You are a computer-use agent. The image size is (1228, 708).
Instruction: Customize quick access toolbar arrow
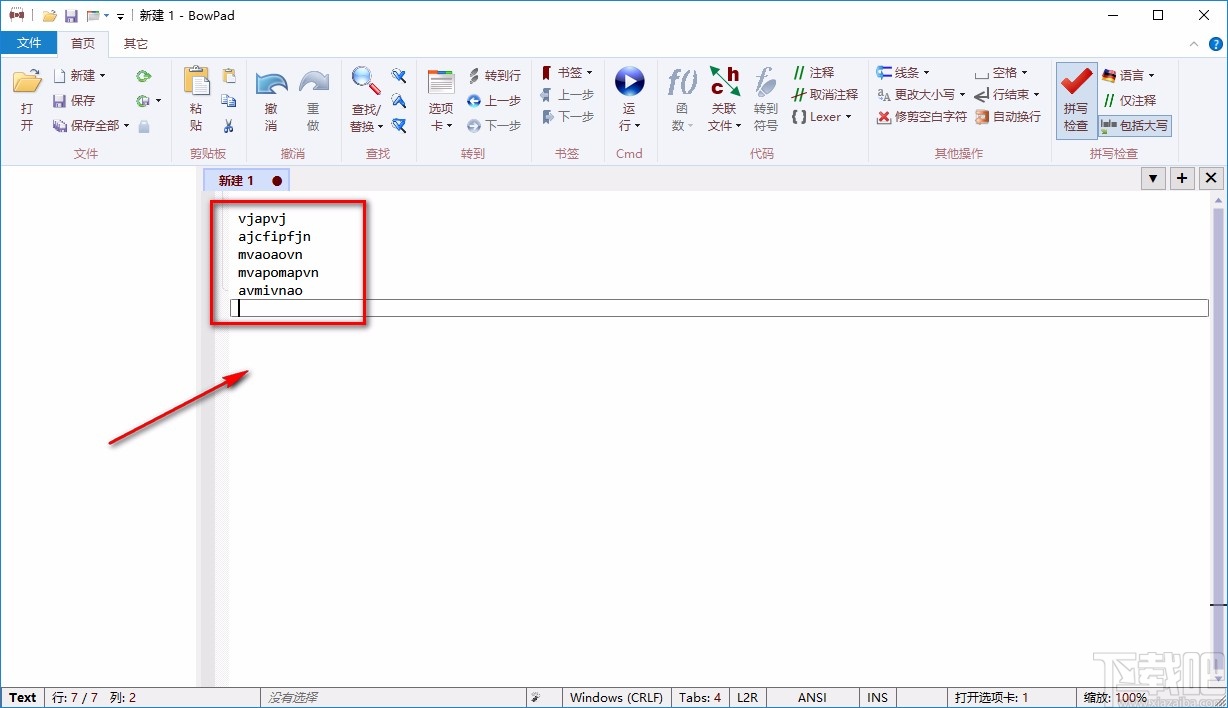[120, 17]
